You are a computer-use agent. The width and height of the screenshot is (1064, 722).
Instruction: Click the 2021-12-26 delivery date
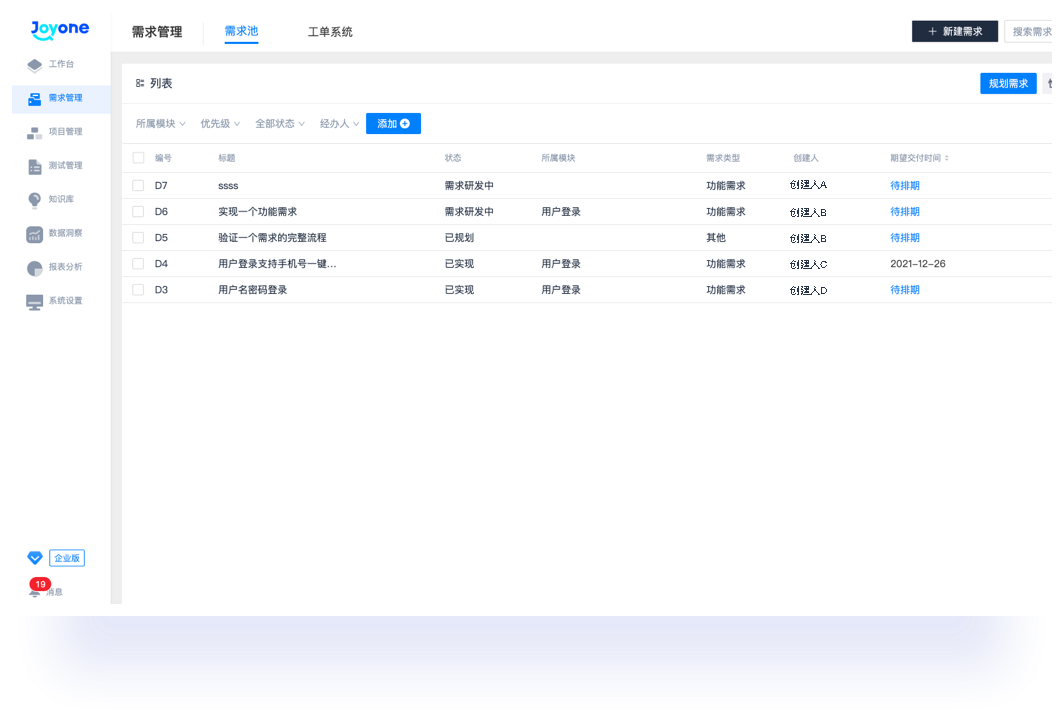point(917,264)
